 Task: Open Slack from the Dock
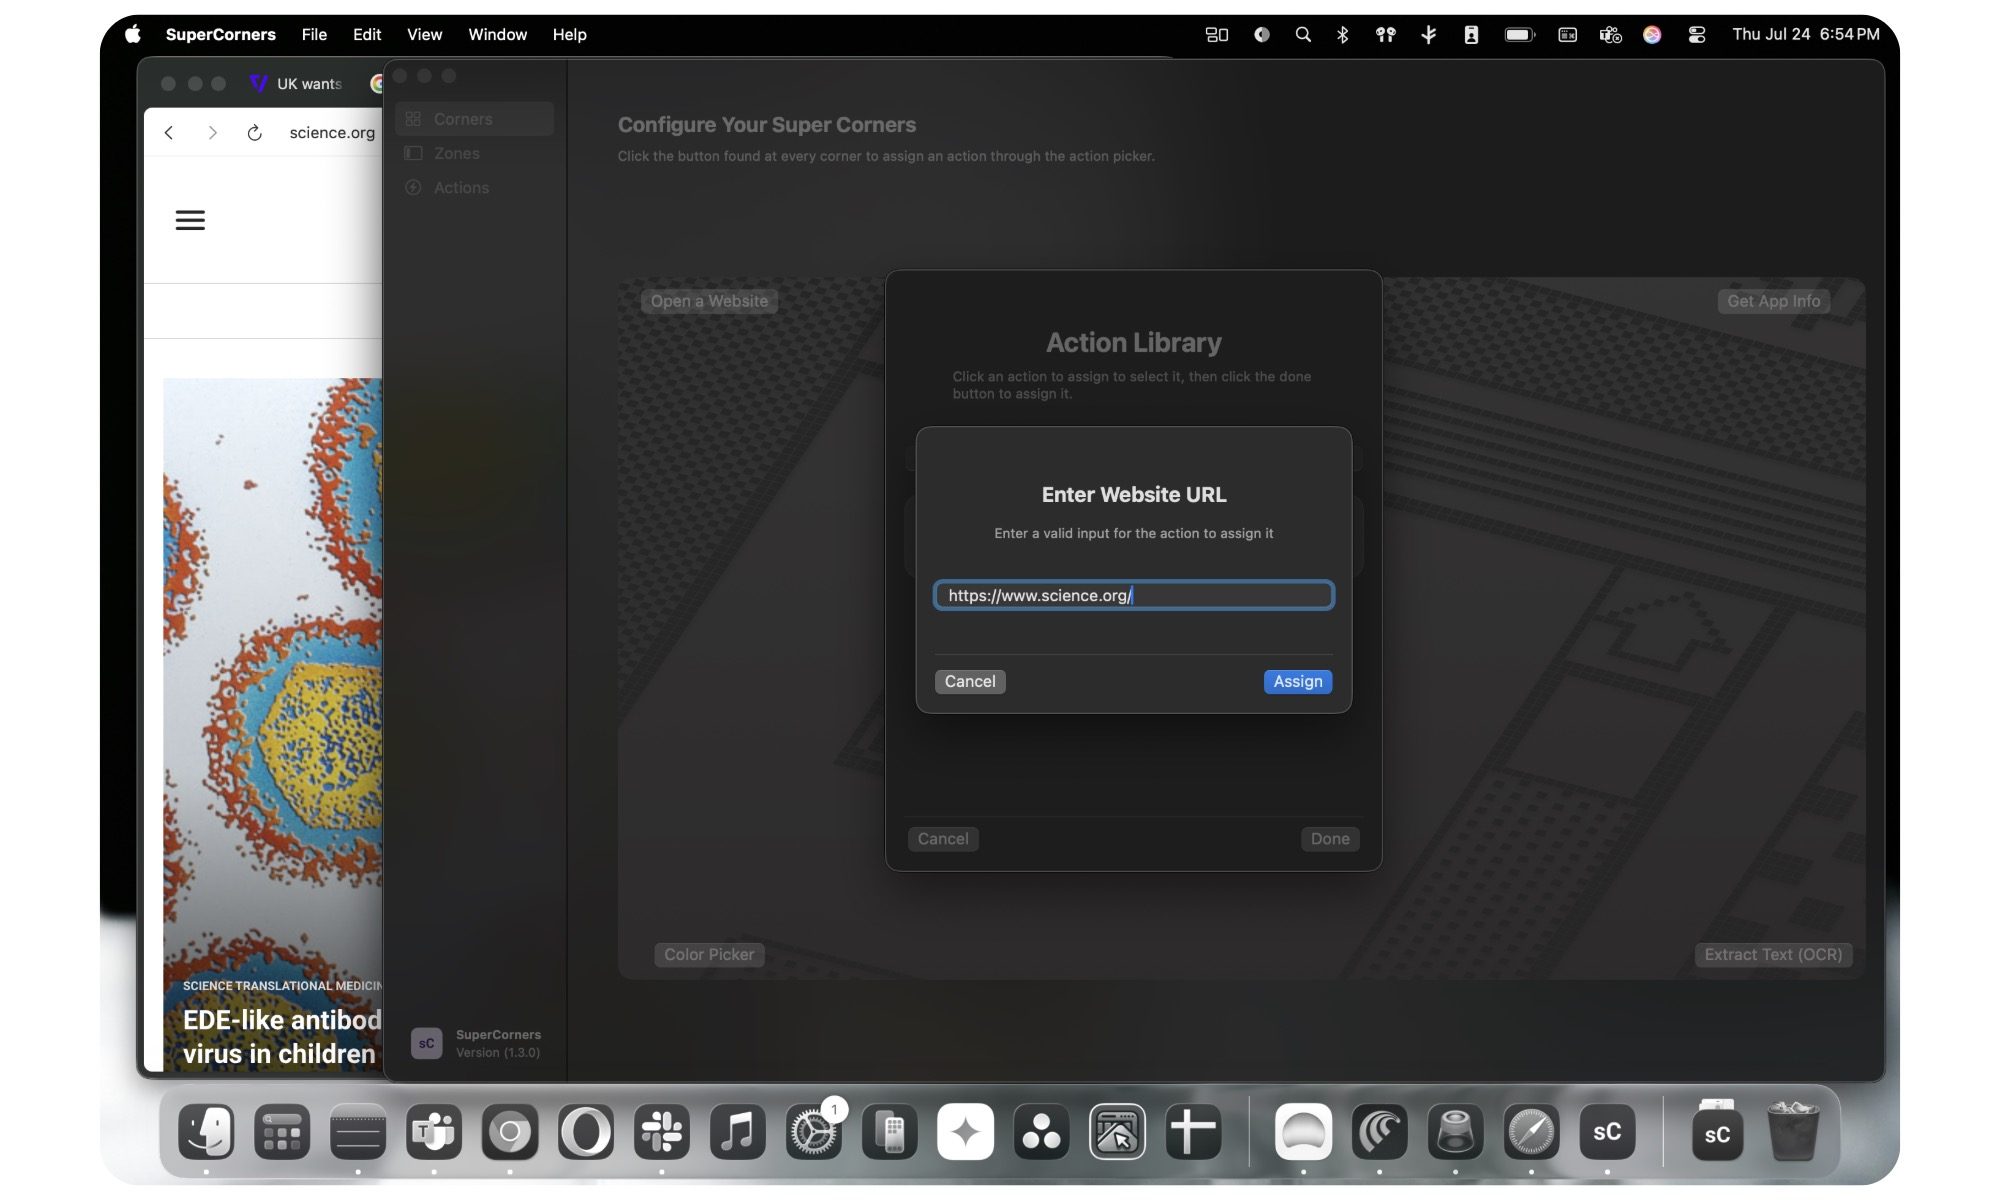pos(662,1132)
